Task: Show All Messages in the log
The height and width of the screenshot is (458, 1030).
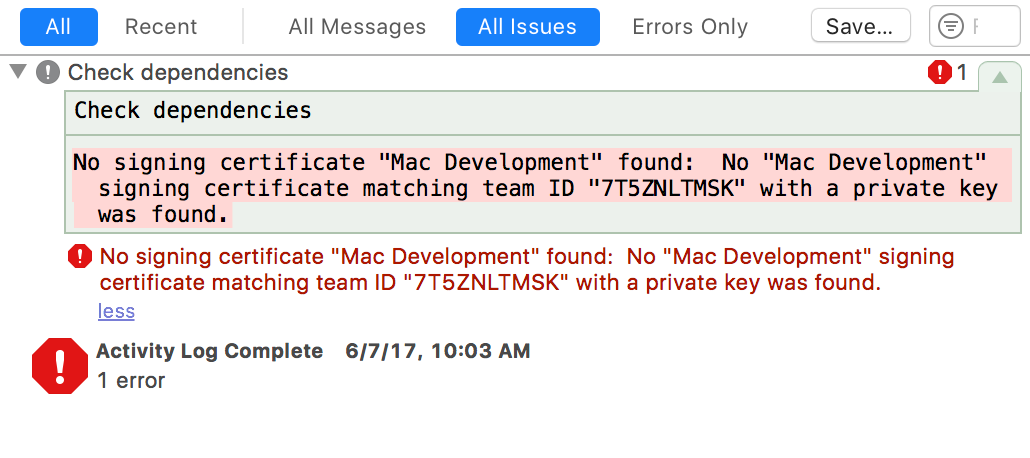Action: [x=357, y=27]
